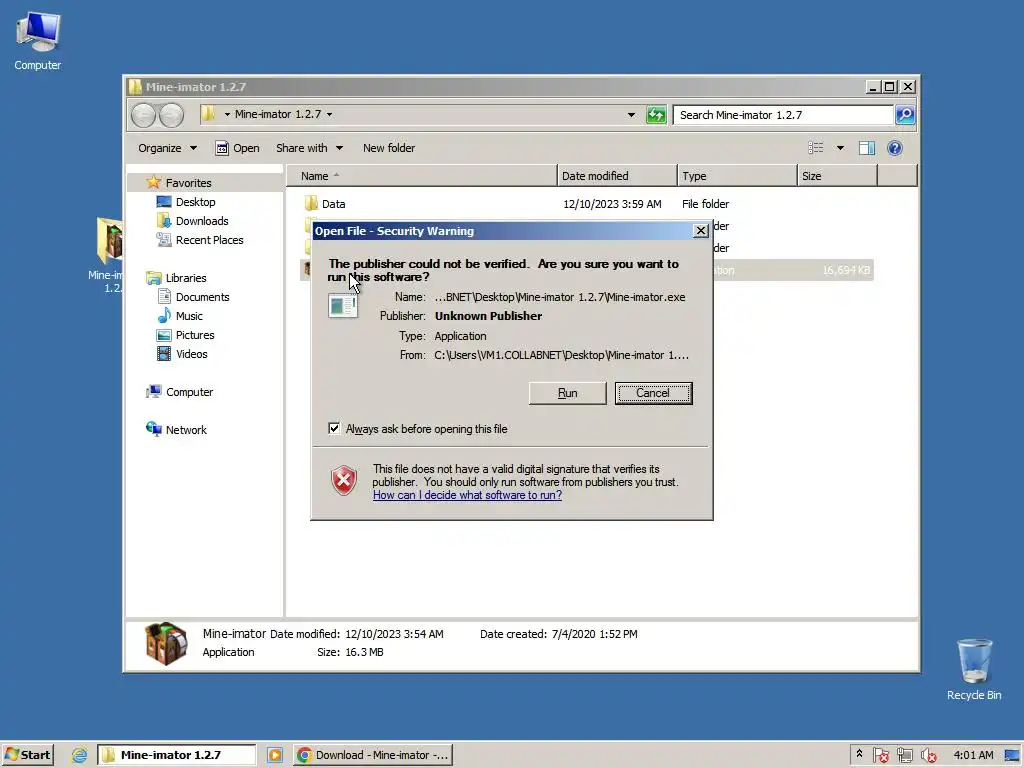This screenshot has width=1024, height=768.
Task: Sort by Size column header
Action: click(x=837, y=176)
